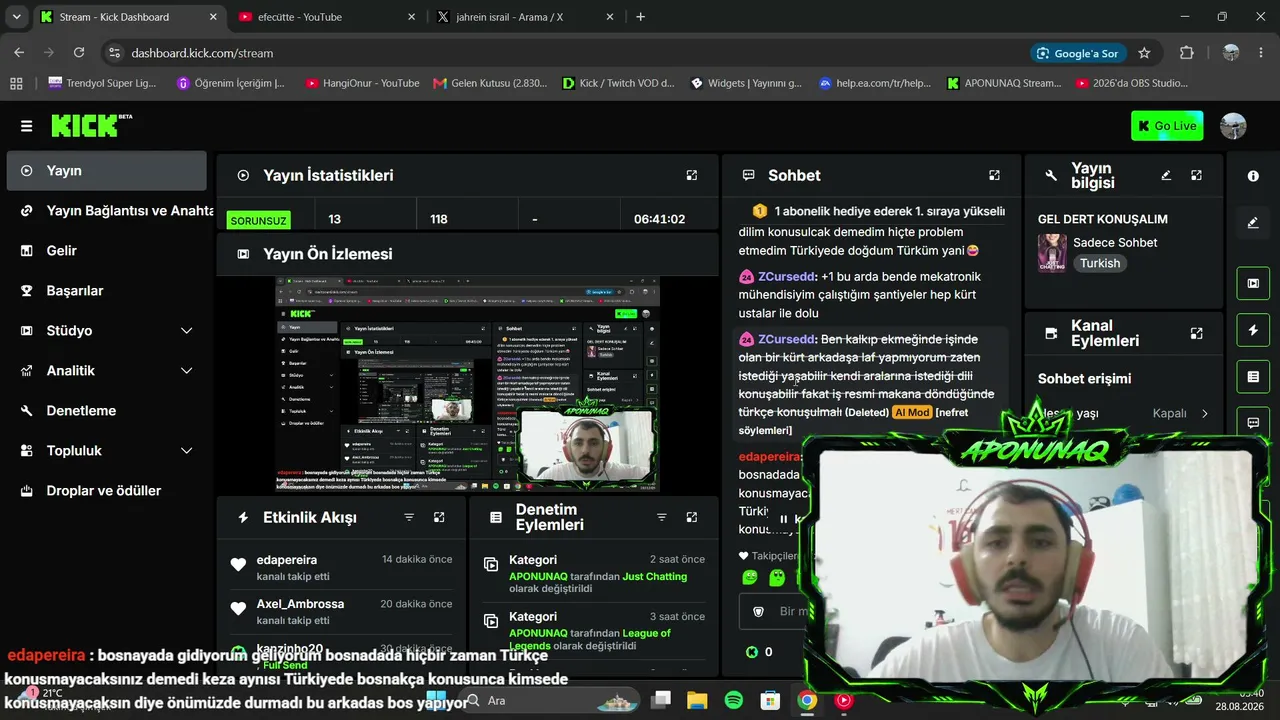Pop out the Denetim Eylemleri panel

691,517
